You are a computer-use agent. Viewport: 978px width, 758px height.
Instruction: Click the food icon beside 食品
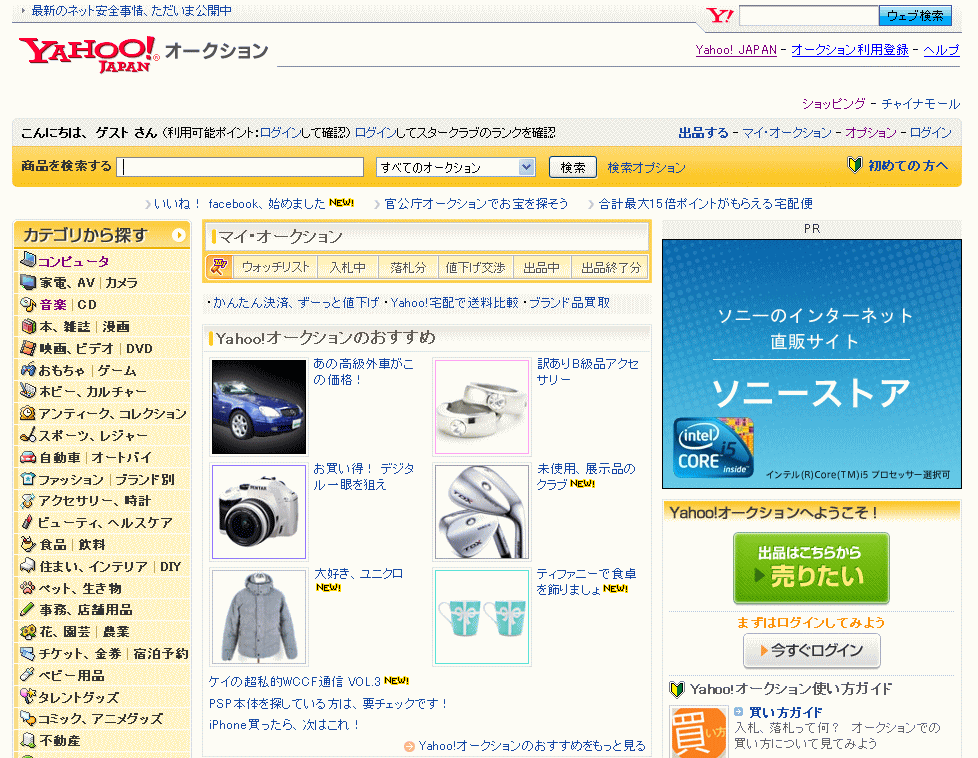click(28, 544)
